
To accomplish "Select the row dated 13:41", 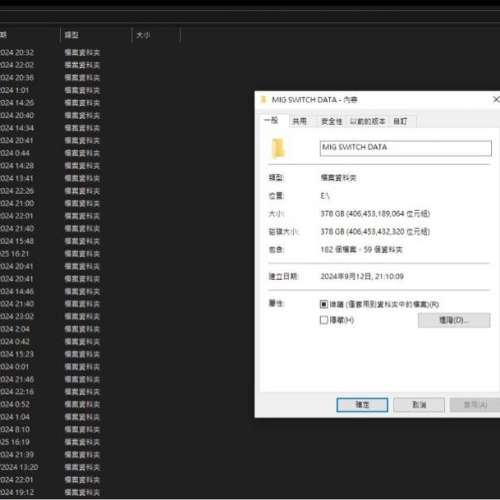I will coord(50,178).
